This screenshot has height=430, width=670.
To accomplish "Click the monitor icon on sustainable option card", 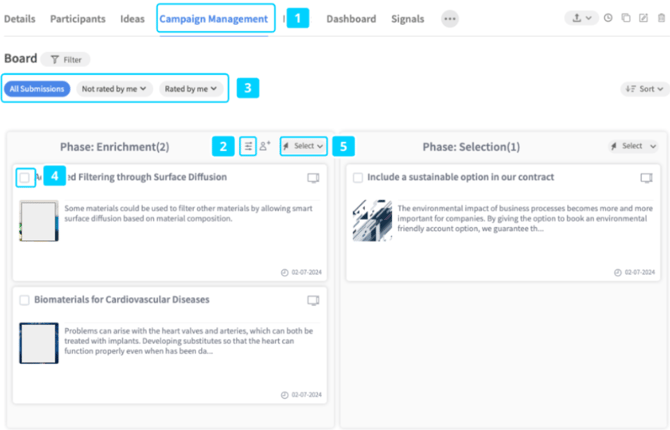I will click(x=646, y=178).
